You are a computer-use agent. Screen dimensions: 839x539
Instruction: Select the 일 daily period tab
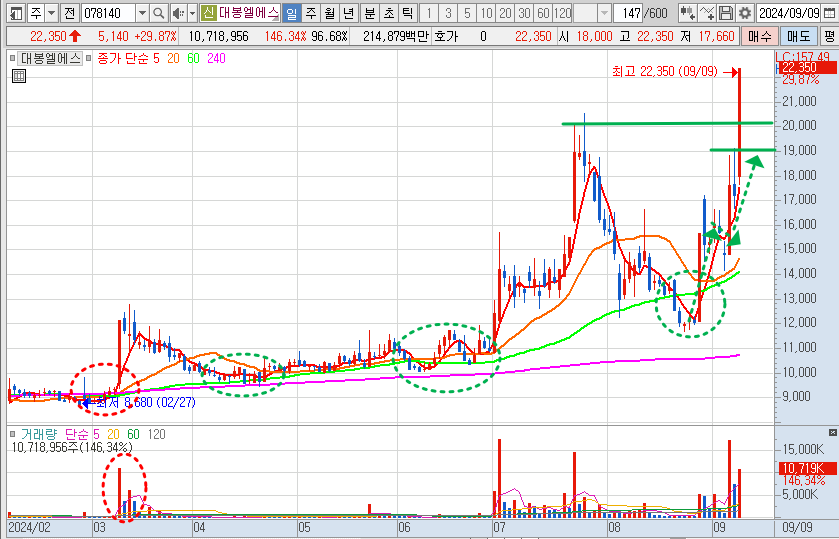click(x=291, y=13)
